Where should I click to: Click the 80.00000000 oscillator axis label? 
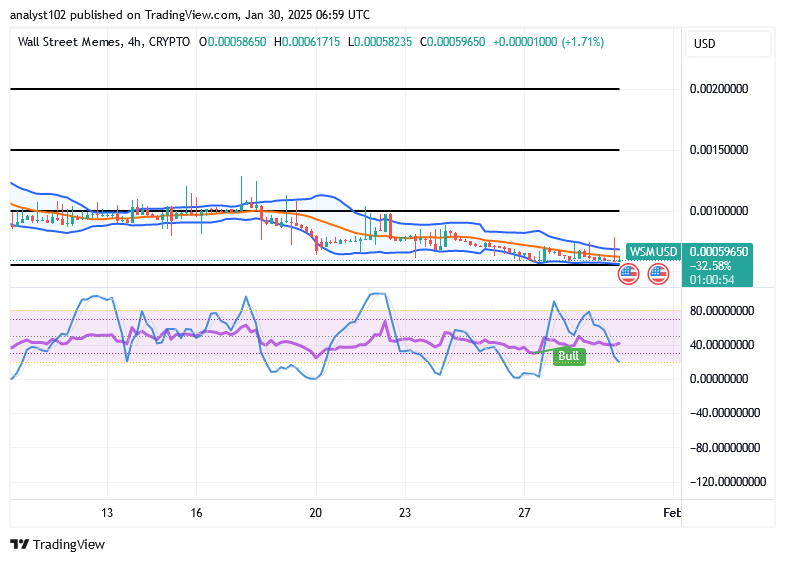coord(722,311)
